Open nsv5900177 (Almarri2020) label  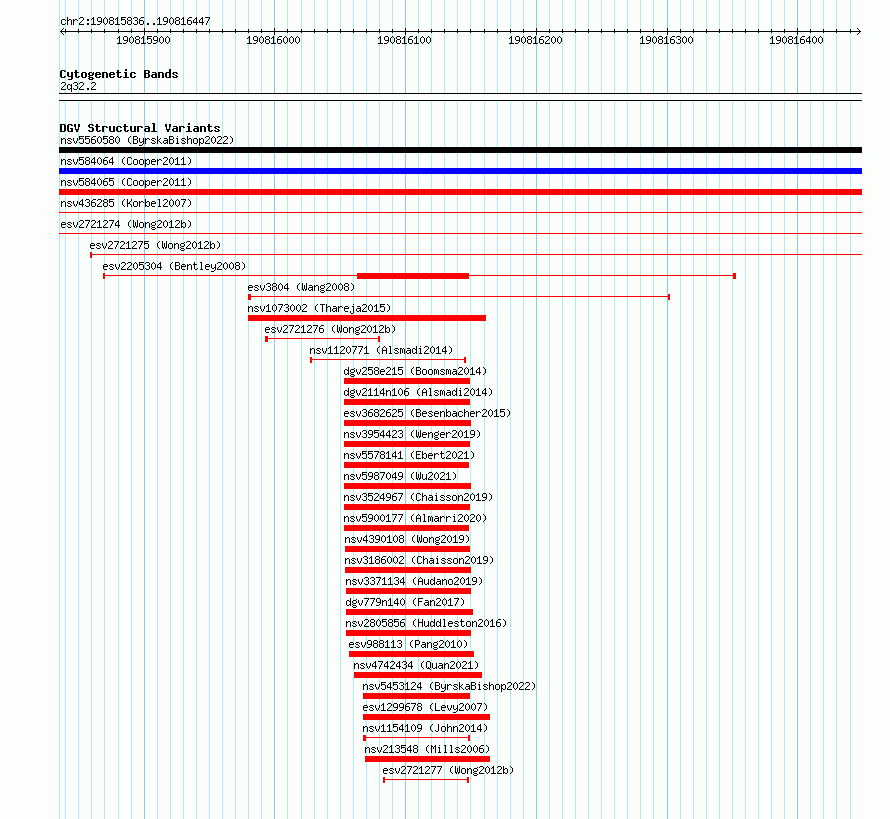point(415,518)
